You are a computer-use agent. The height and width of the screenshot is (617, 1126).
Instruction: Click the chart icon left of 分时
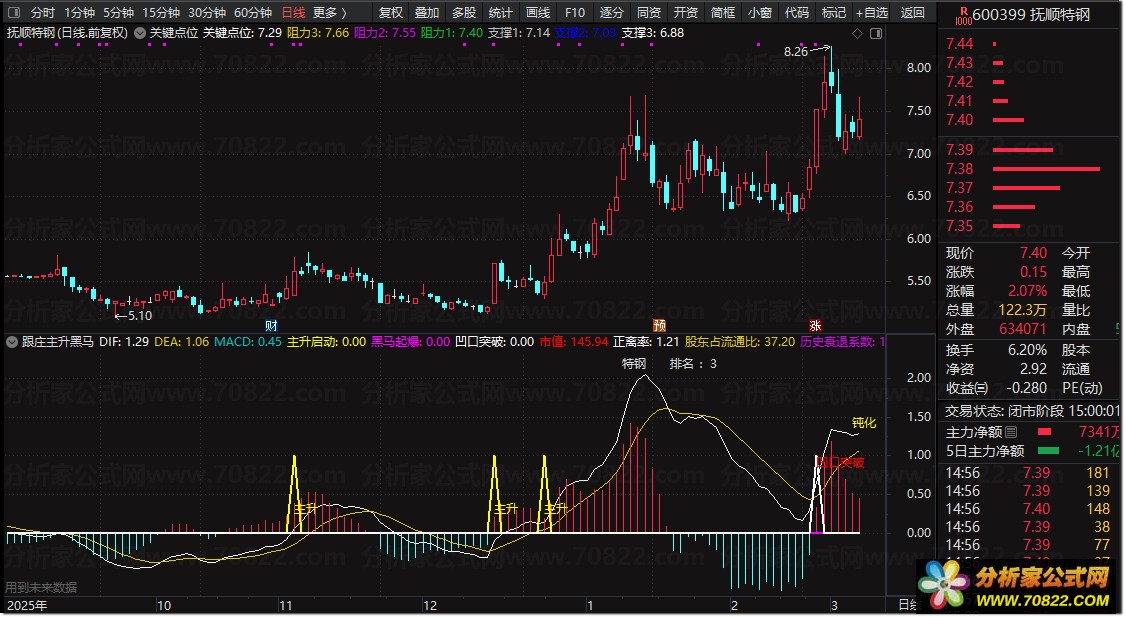14,13
